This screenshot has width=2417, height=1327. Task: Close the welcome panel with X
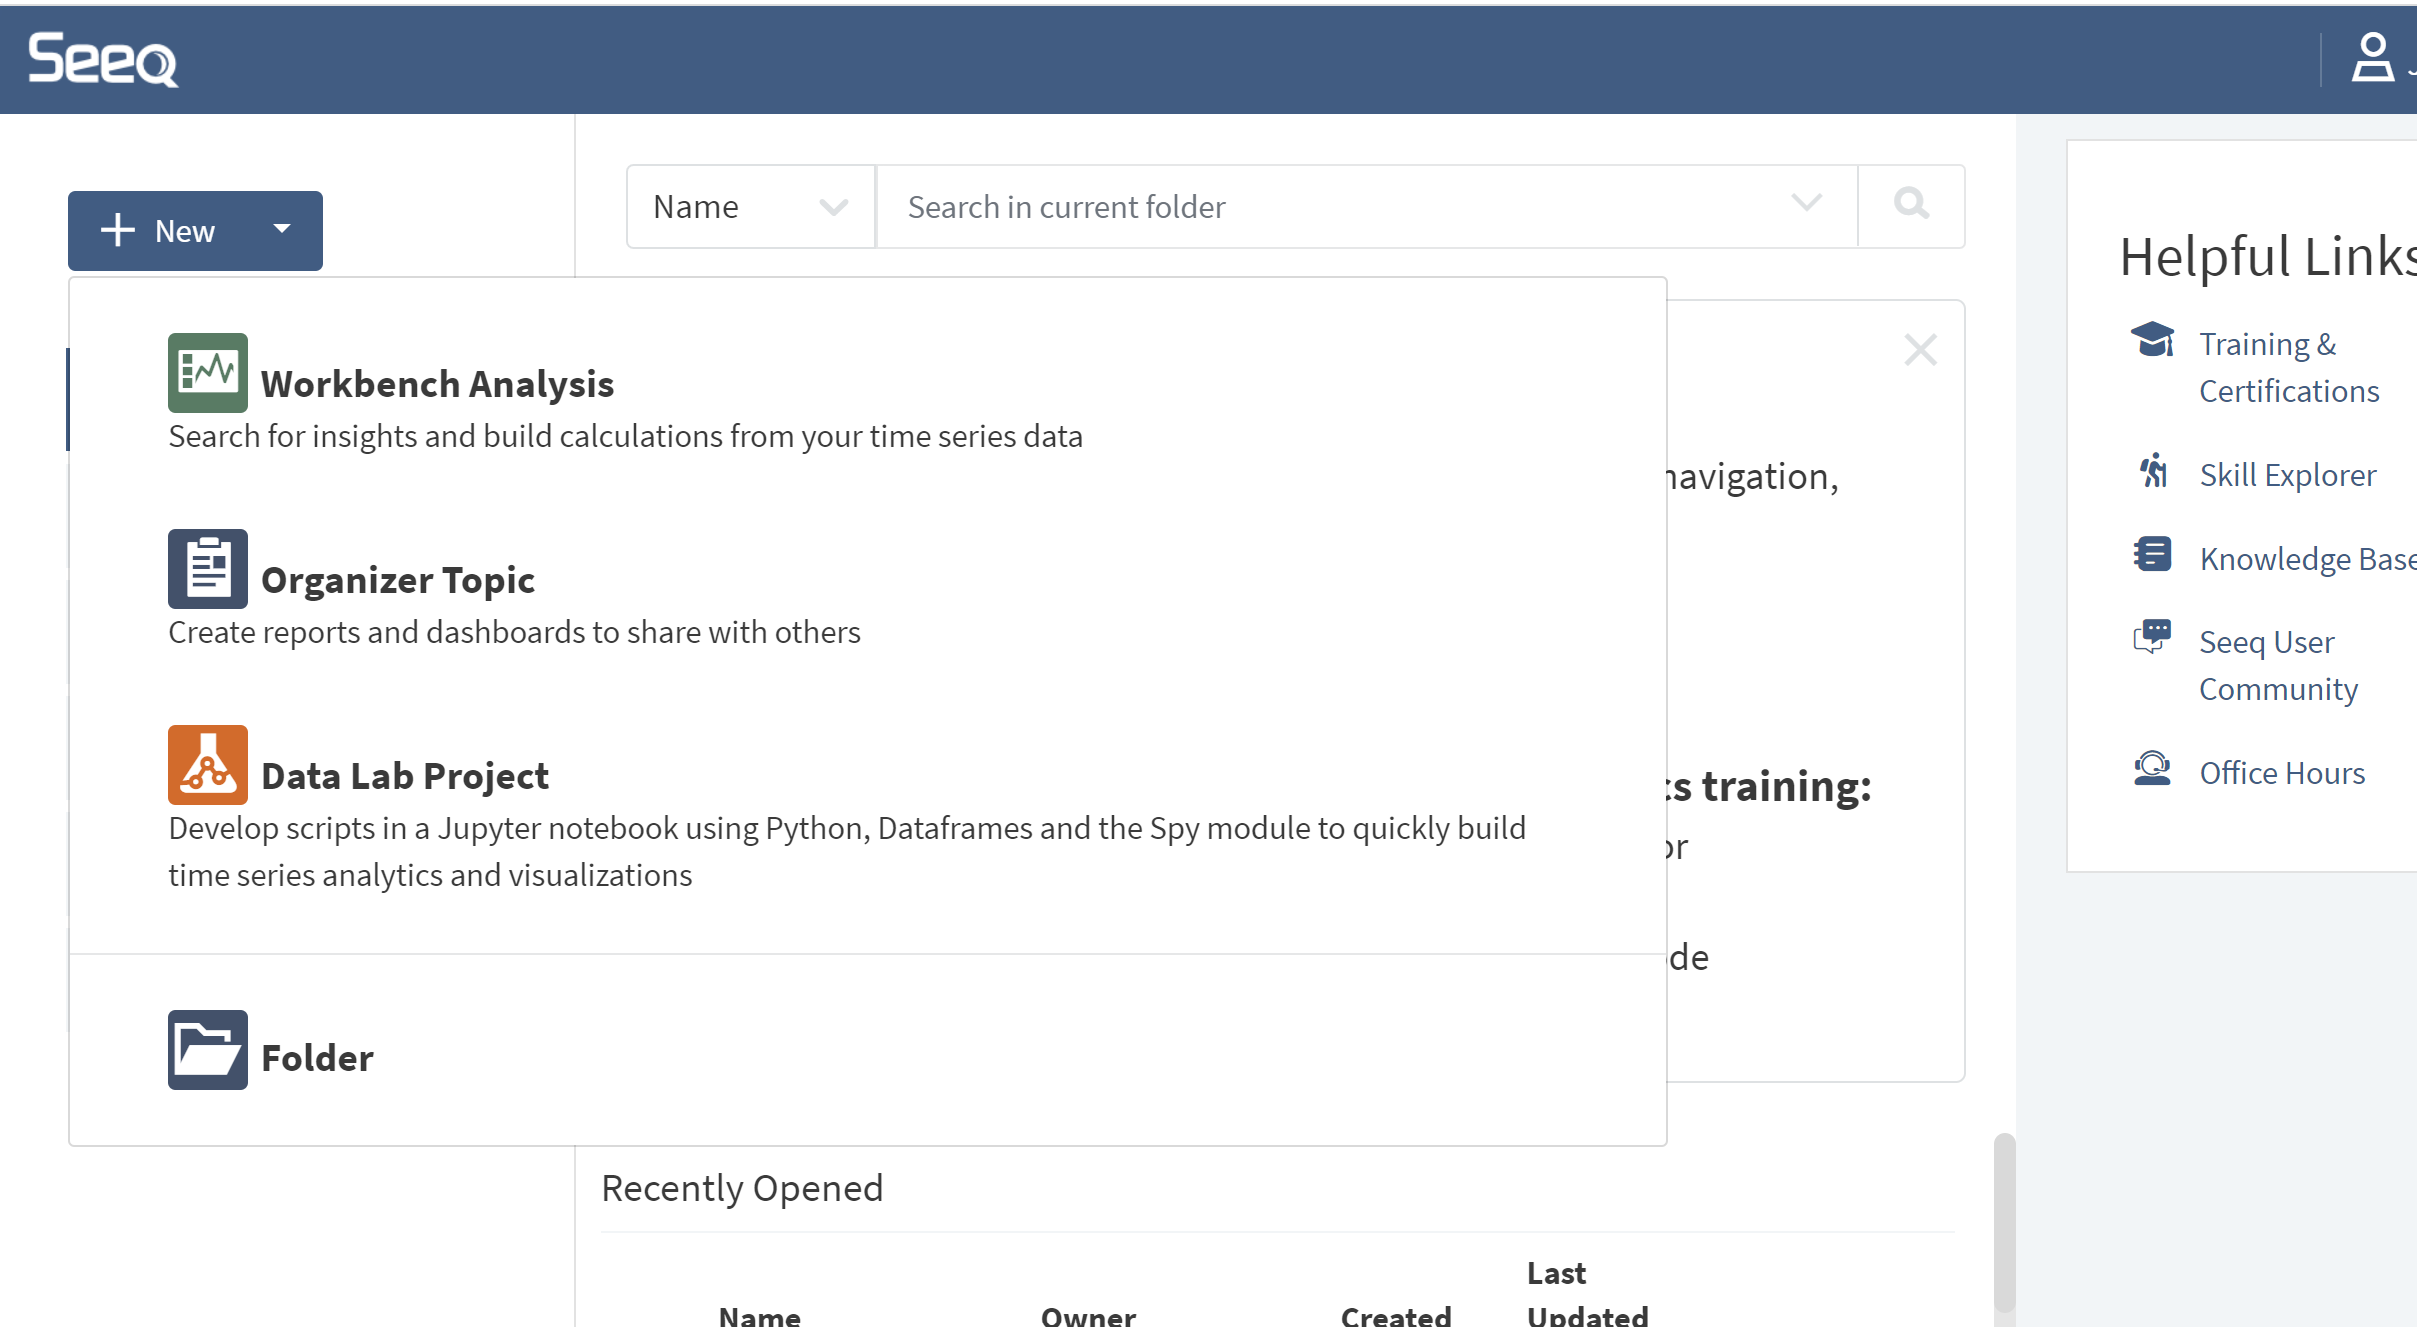(x=1920, y=350)
